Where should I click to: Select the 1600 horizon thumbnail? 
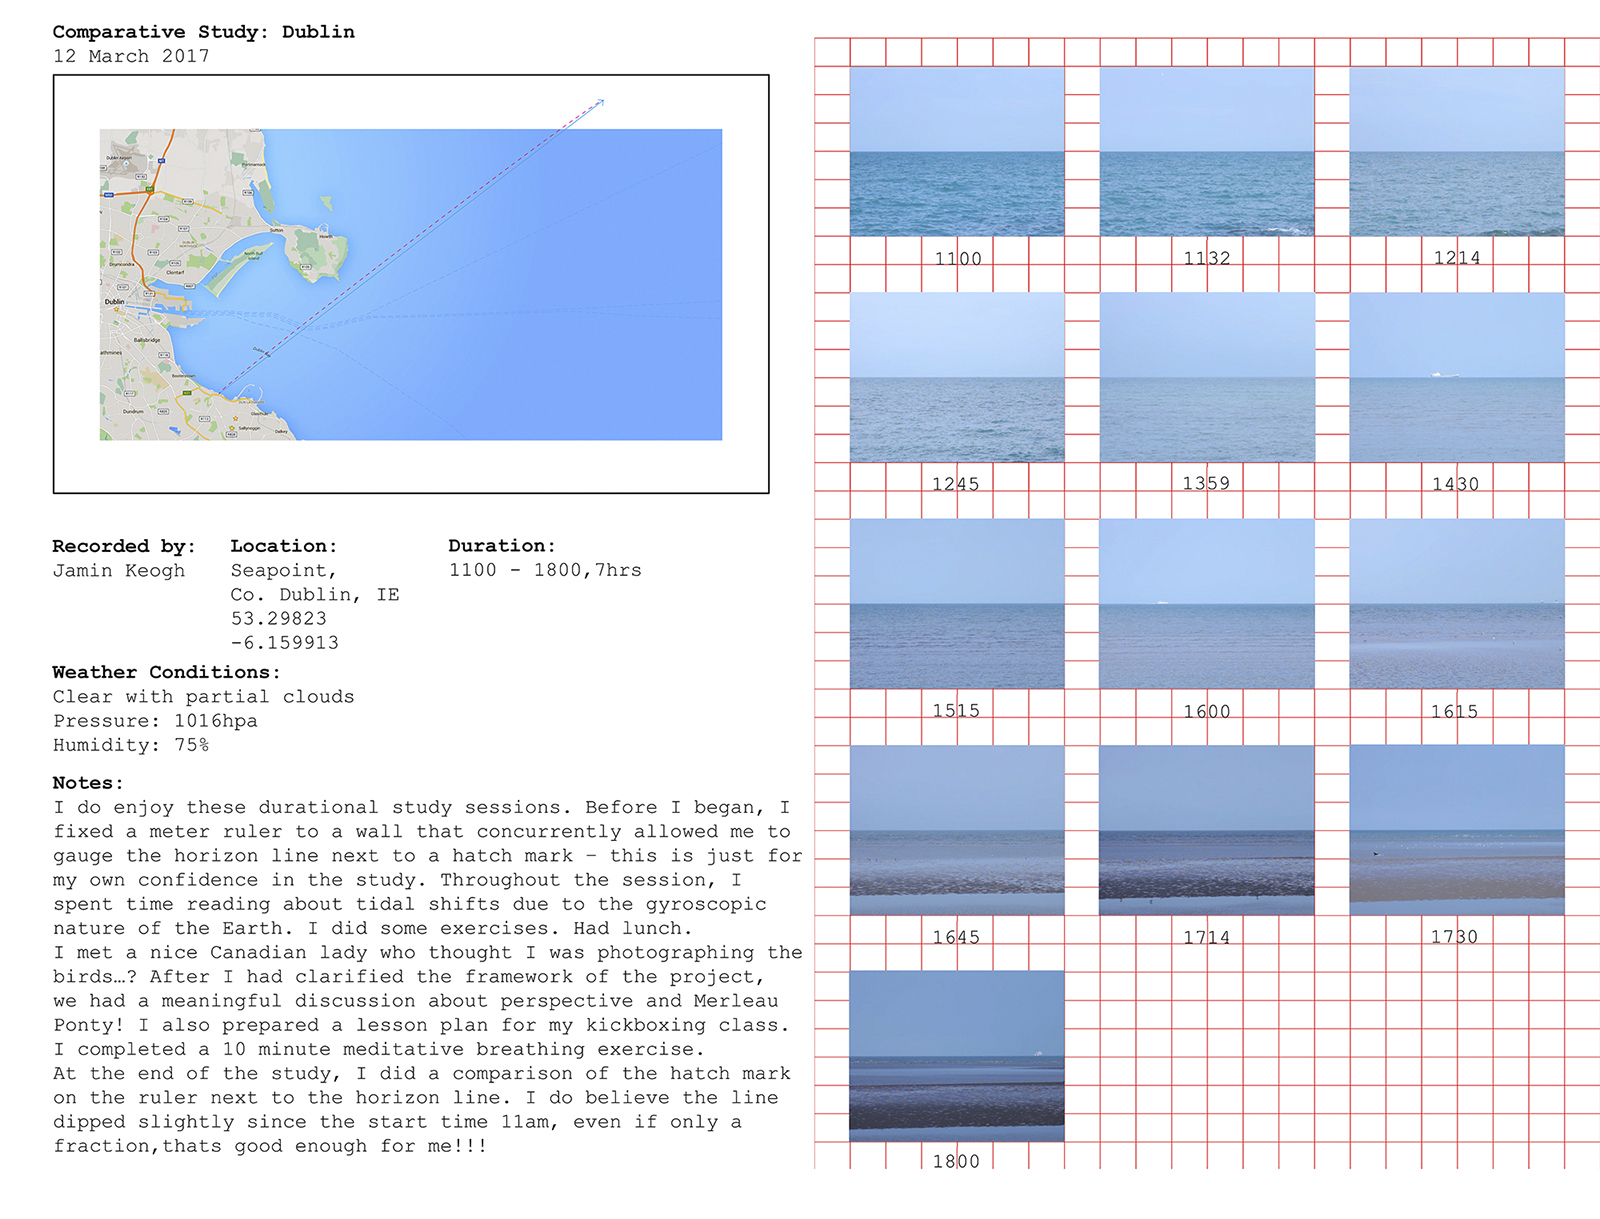[x=1207, y=603]
